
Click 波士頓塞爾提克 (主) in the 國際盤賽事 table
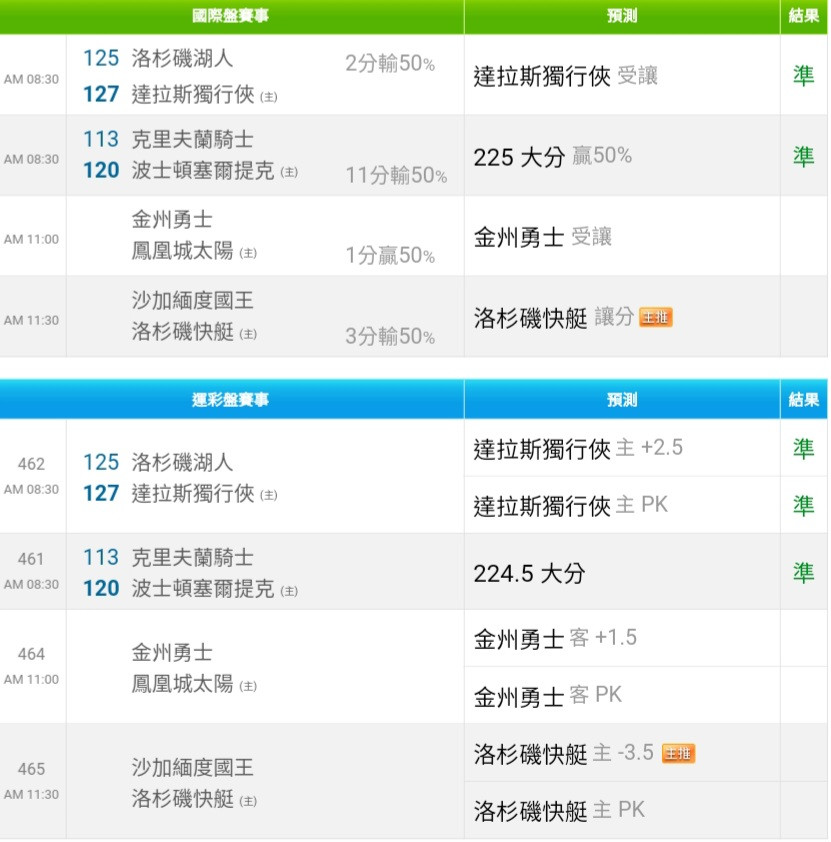(215, 170)
